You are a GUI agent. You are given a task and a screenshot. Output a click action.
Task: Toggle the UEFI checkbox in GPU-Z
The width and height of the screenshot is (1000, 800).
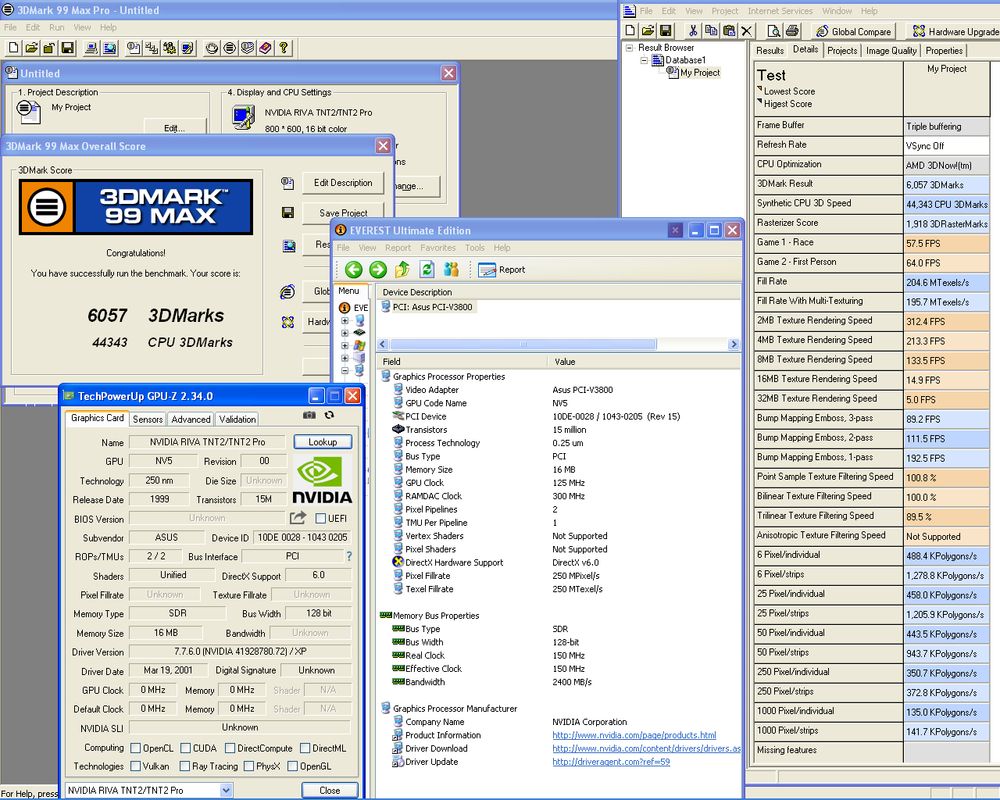tap(320, 519)
